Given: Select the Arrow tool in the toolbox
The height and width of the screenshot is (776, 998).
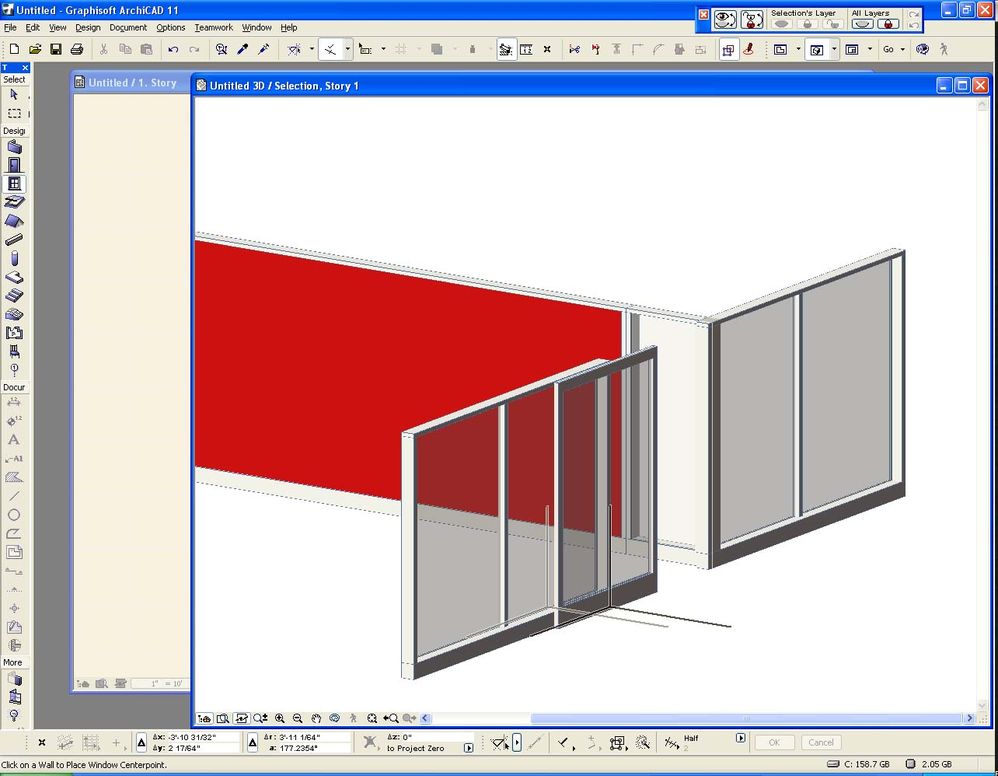Looking at the screenshot, I should pos(14,95).
